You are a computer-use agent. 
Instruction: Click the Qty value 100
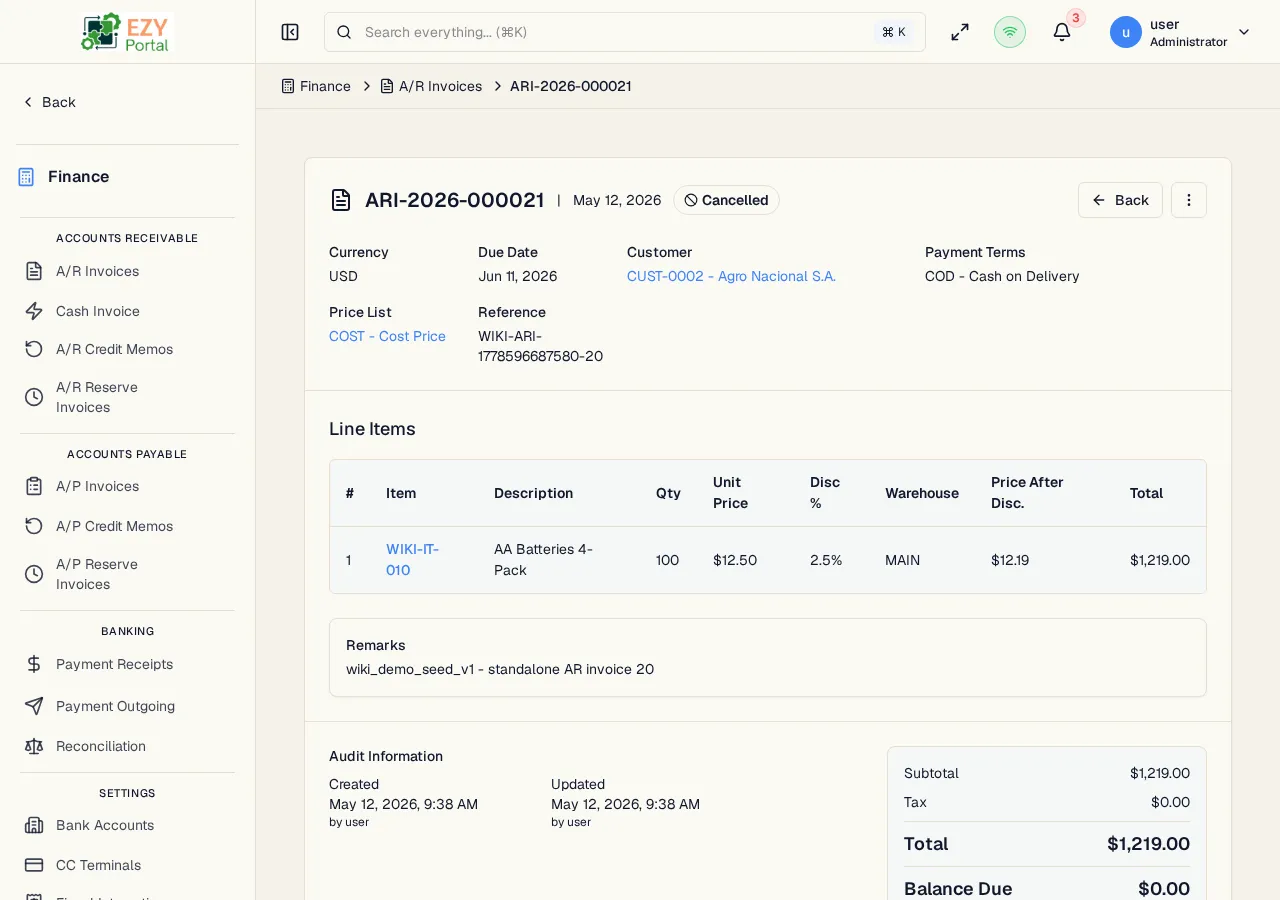click(667, 560)
